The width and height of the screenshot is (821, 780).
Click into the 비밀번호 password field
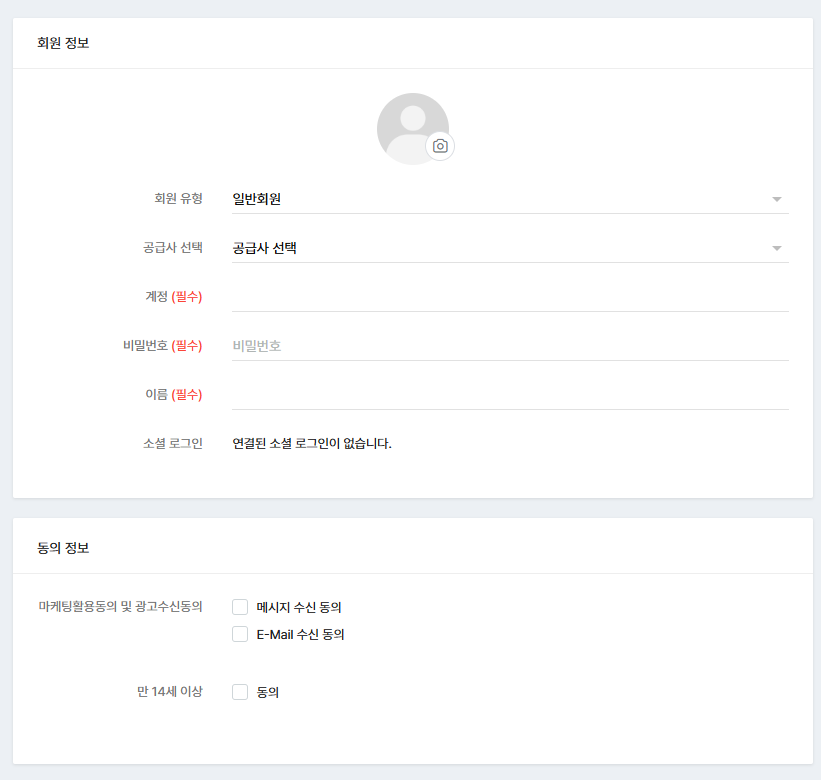pyautogui.click(x=510, y=346)
